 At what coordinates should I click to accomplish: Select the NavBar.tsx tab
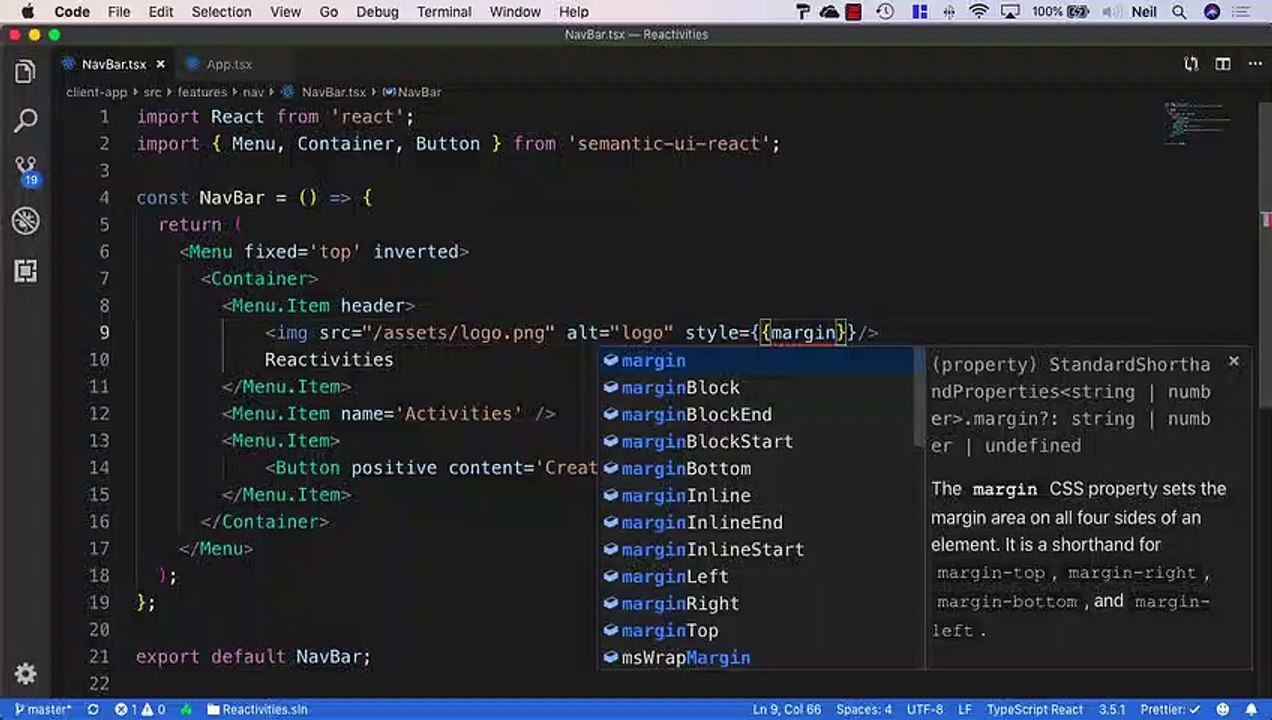pos(113,64)
